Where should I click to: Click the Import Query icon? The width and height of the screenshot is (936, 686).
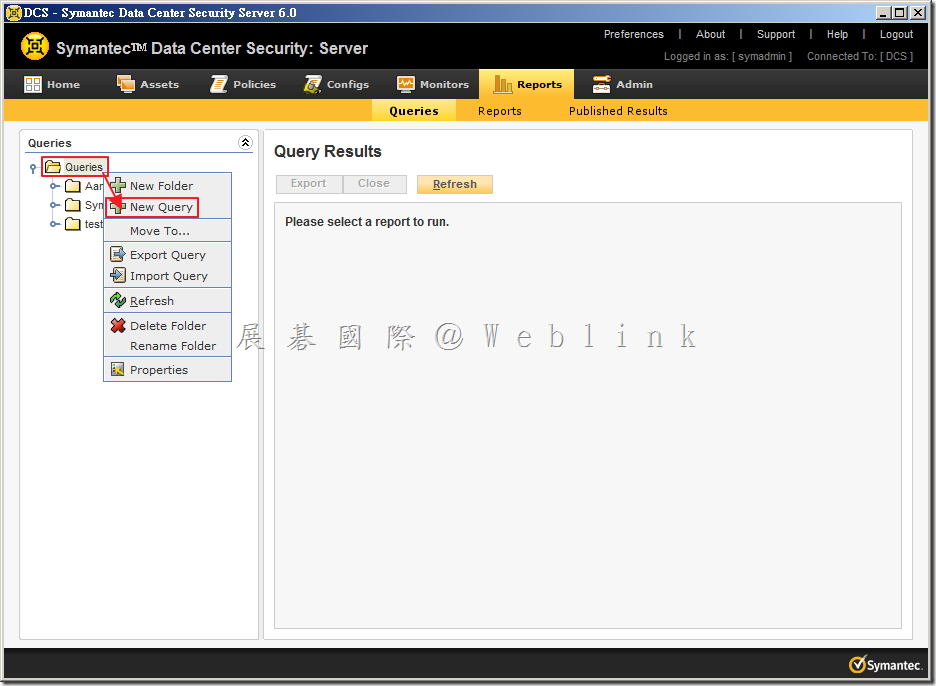click(x=118, y=275)
